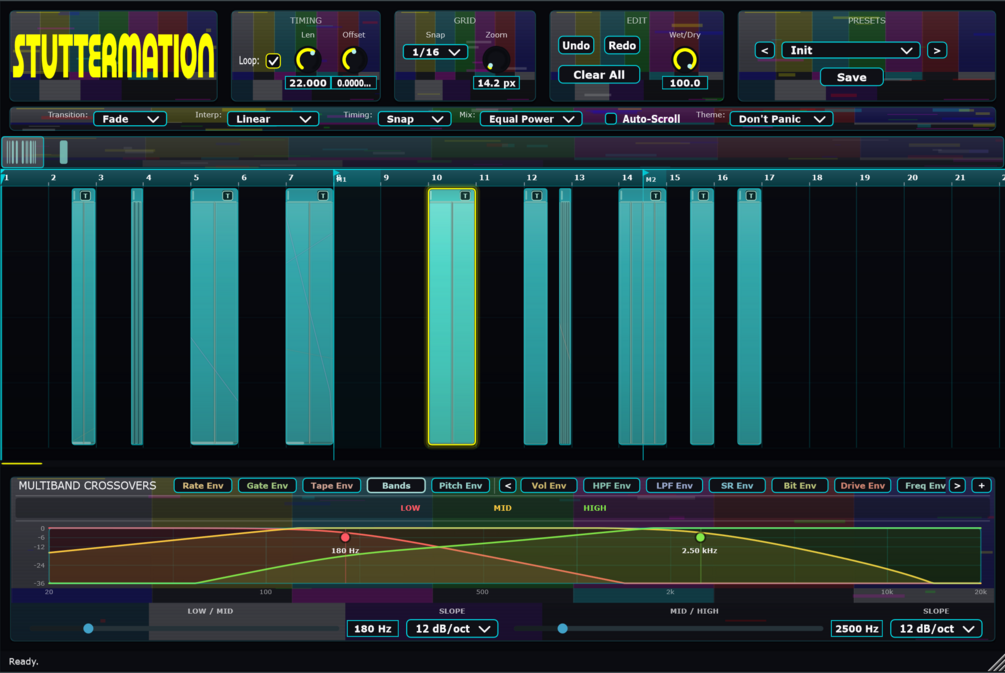Click the 2500 Hz frequency field
Image resolution: width=1005 pixels, height=673 pixels.
857,629
